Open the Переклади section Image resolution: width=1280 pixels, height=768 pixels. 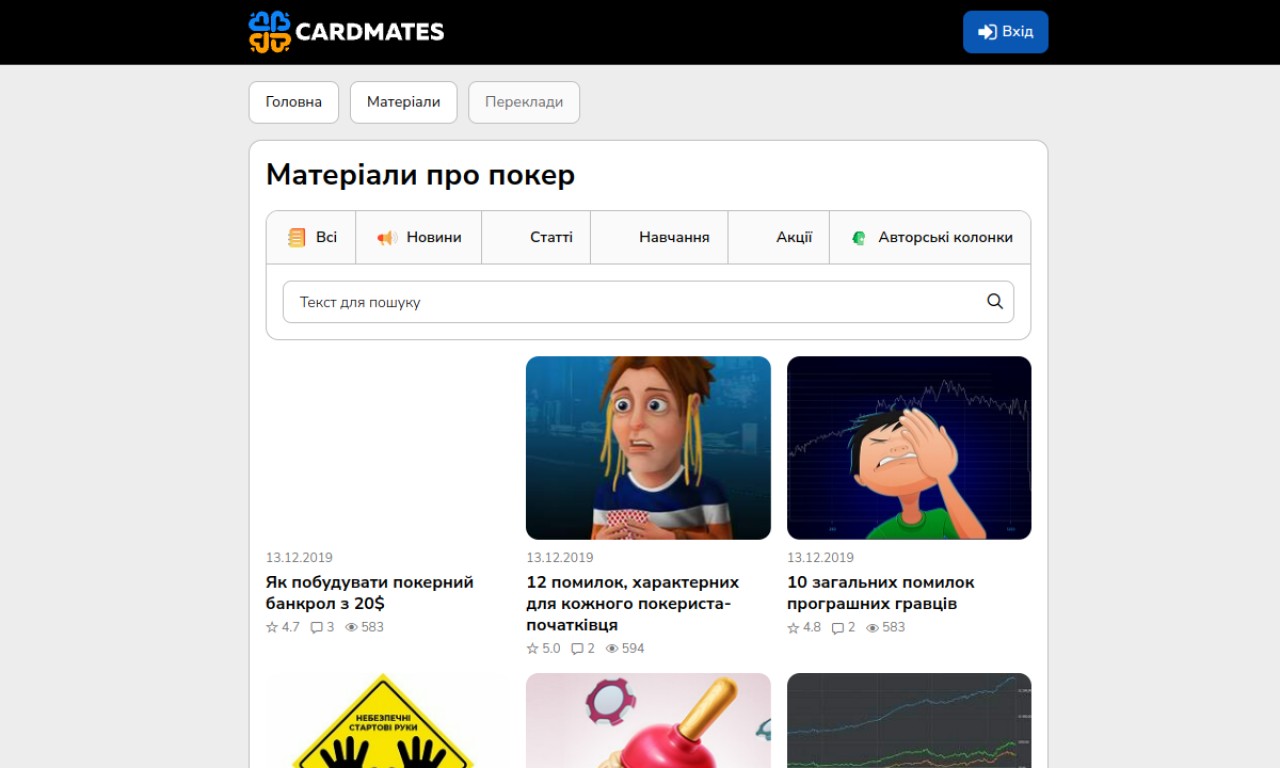[524, 102]
